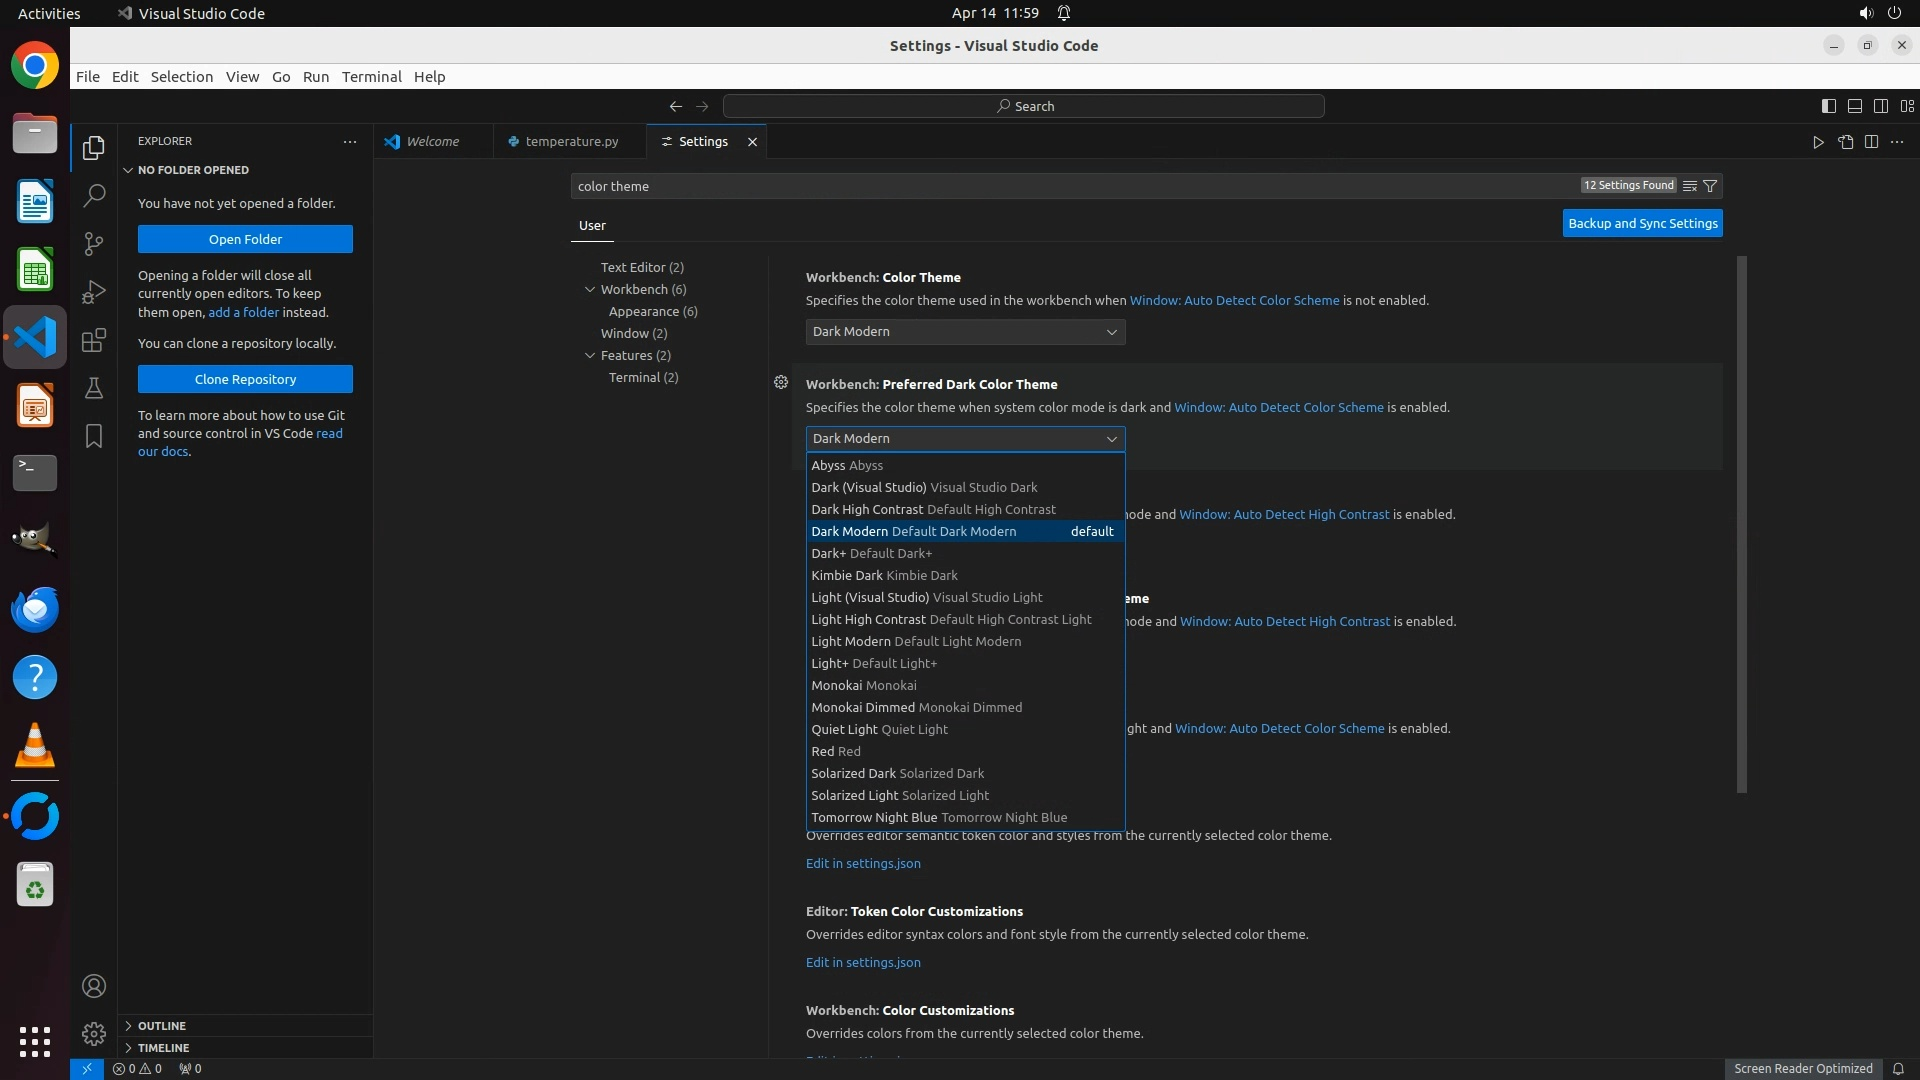Viewport: 1920px width, 1080px height.
Task: Open the Testing flask icon view
Action: [94, 388]
